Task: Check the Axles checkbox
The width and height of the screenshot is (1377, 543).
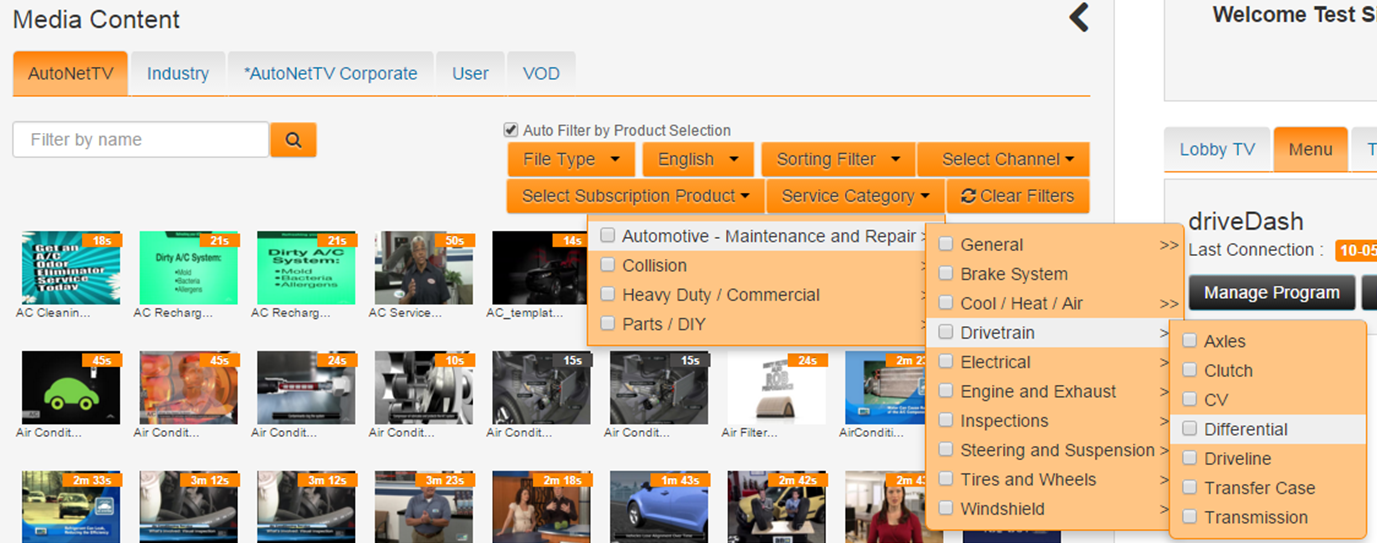Action: pyautogui.click(x=1189, y=340)
